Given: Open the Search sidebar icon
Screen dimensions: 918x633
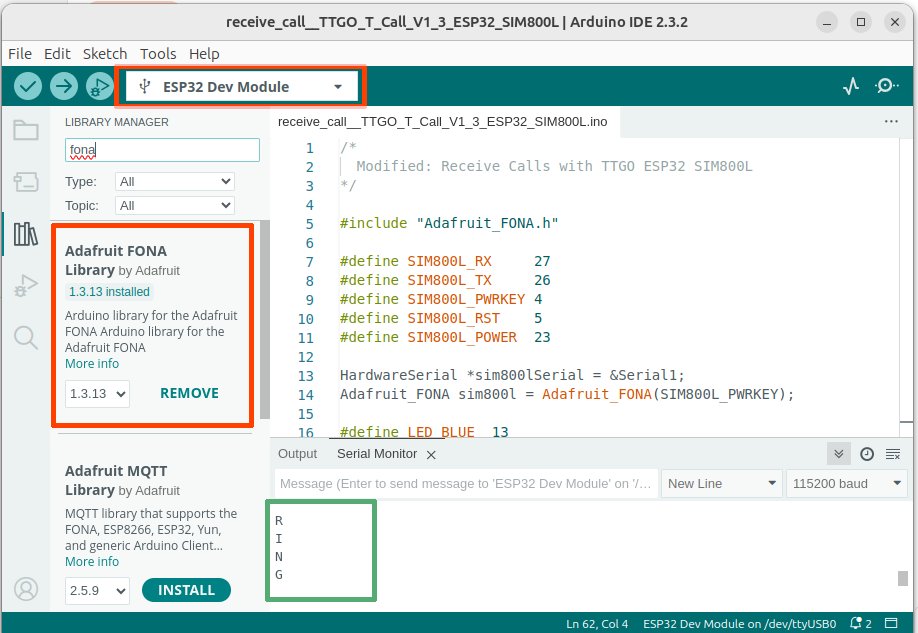Looking at the screenshot, I should [x=26, y=338].
